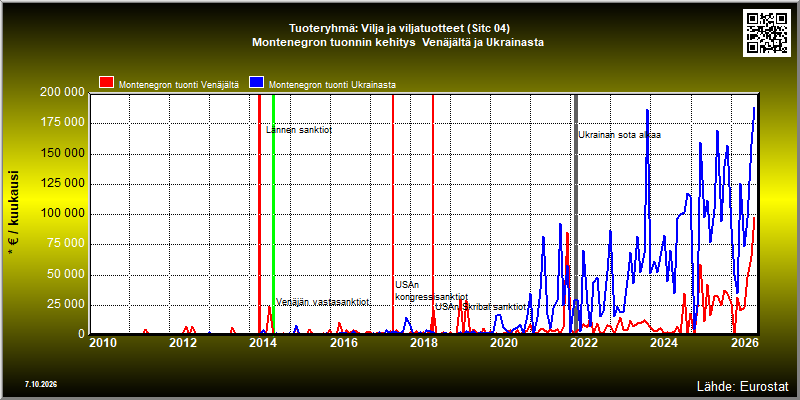Click the 'Lännen sanktiot' annotation text
Viewport: 800px width, 400px height.
point(299,130)
